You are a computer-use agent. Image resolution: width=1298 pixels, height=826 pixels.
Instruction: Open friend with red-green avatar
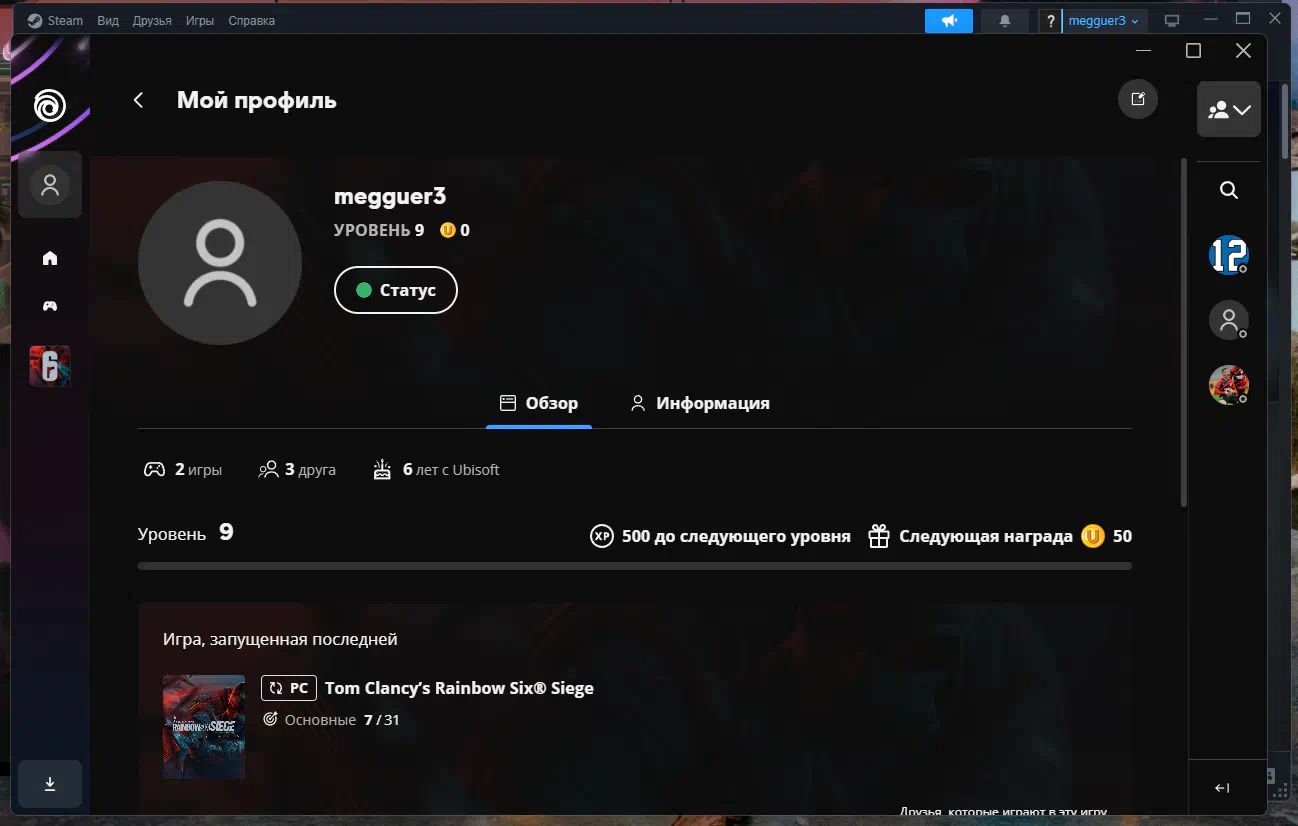(1229, 385)
